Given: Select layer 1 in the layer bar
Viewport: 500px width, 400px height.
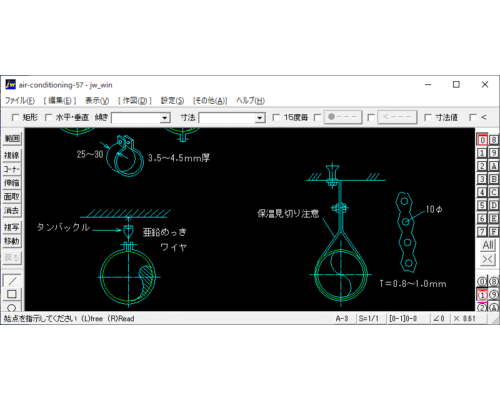Looking at the screenshot, I should tap(482, 153).
